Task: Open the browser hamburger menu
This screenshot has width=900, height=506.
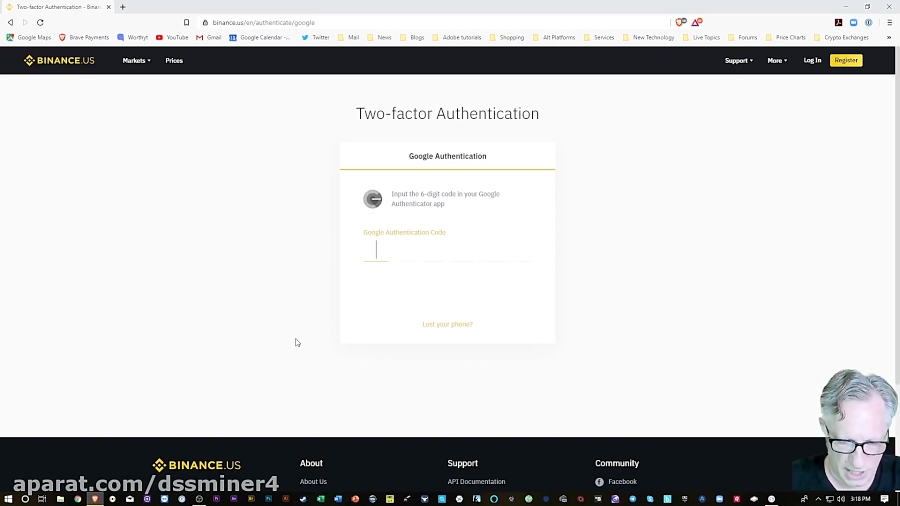Action: [890, 22]
